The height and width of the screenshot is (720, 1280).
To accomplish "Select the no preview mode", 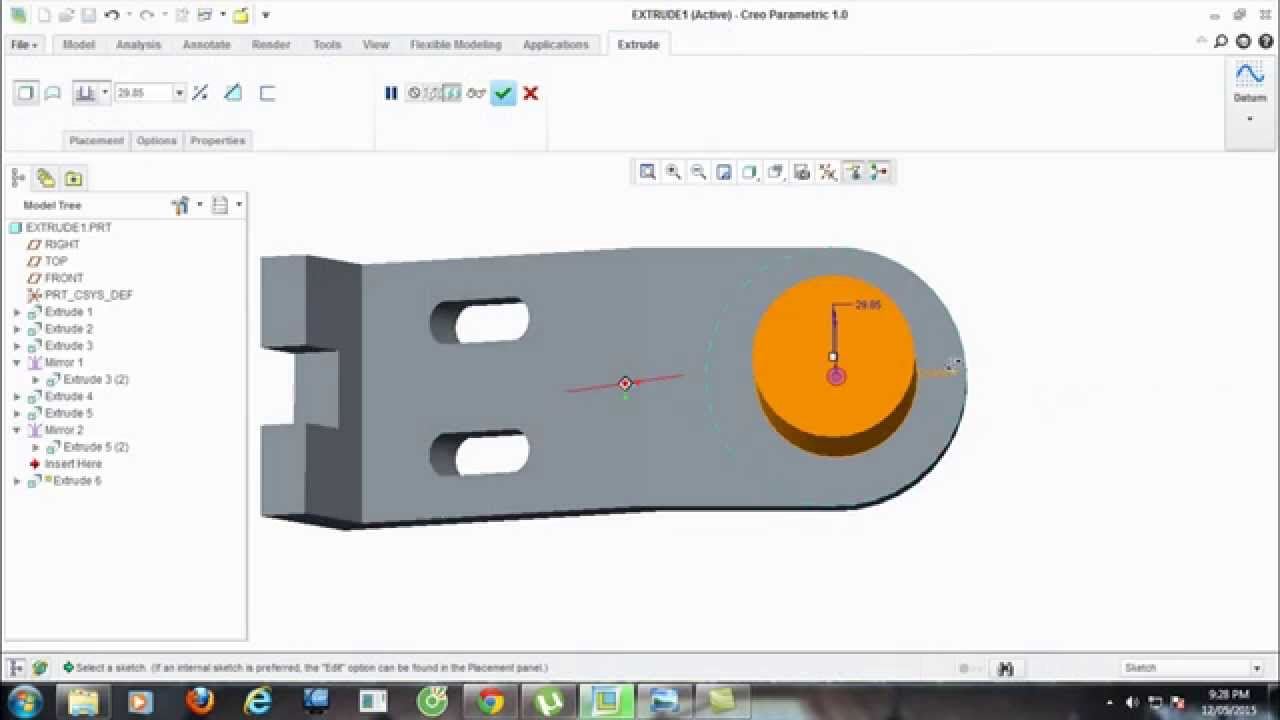I will tap(414, 93).
